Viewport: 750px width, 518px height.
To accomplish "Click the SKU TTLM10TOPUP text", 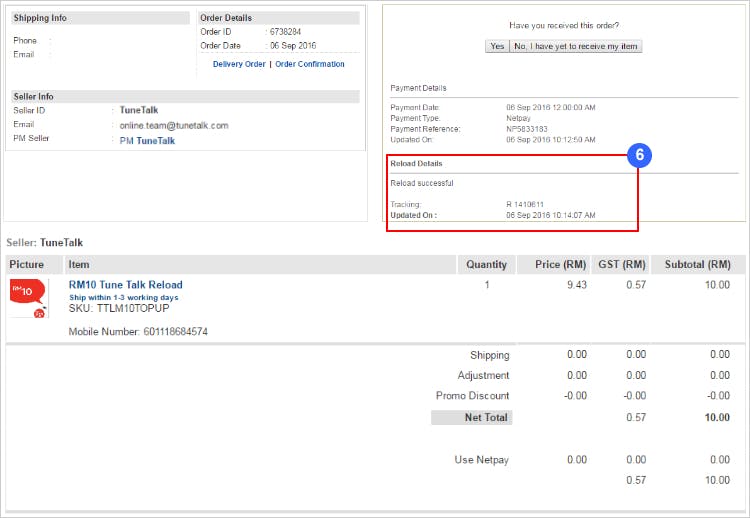I will pyautogui.click(x=119, y=309).
